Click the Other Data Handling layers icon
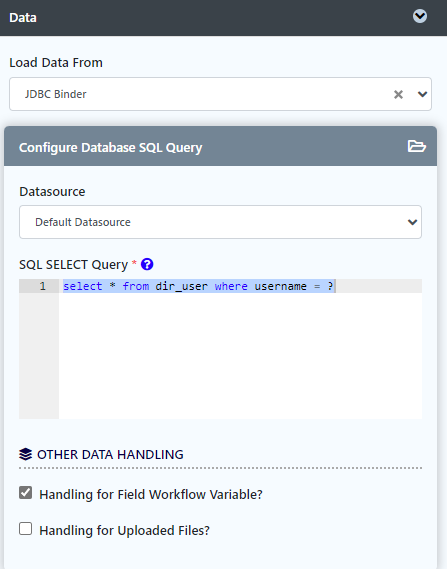Viewport: 447px width, 569px height. [x=25, y=454]
